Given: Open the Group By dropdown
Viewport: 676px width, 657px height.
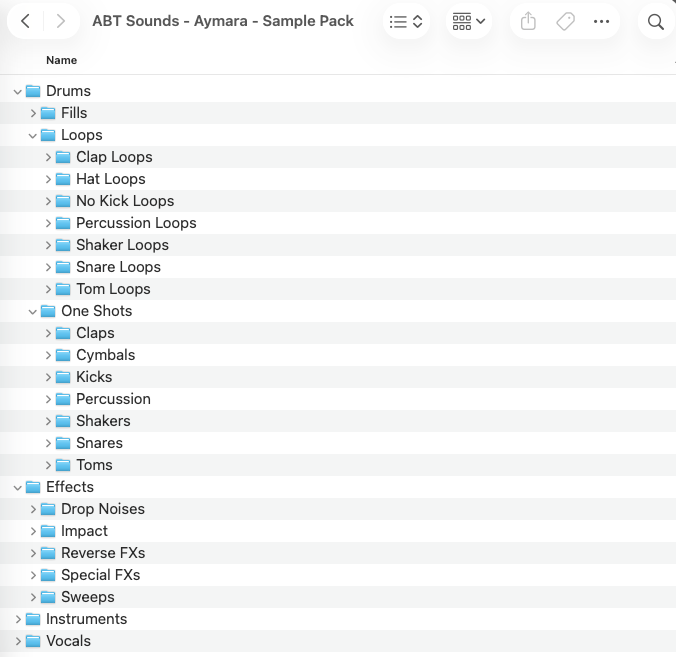Looking at the screenshot, I should coord(468,21).
